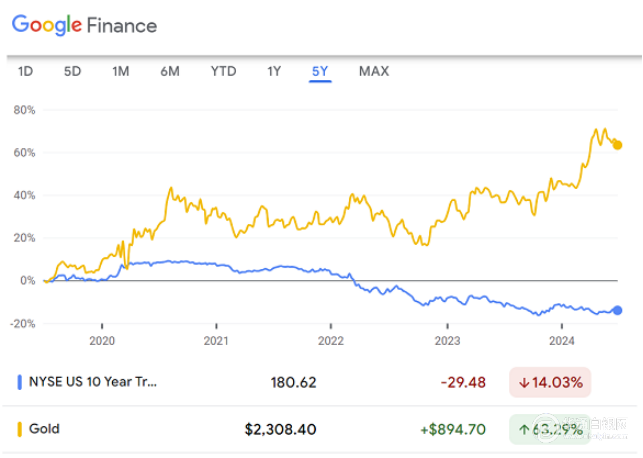The height and width of the screenshot is (458, 643).
Task: Click the green Gold percentage up badge
Action: (x=550, y=429)
